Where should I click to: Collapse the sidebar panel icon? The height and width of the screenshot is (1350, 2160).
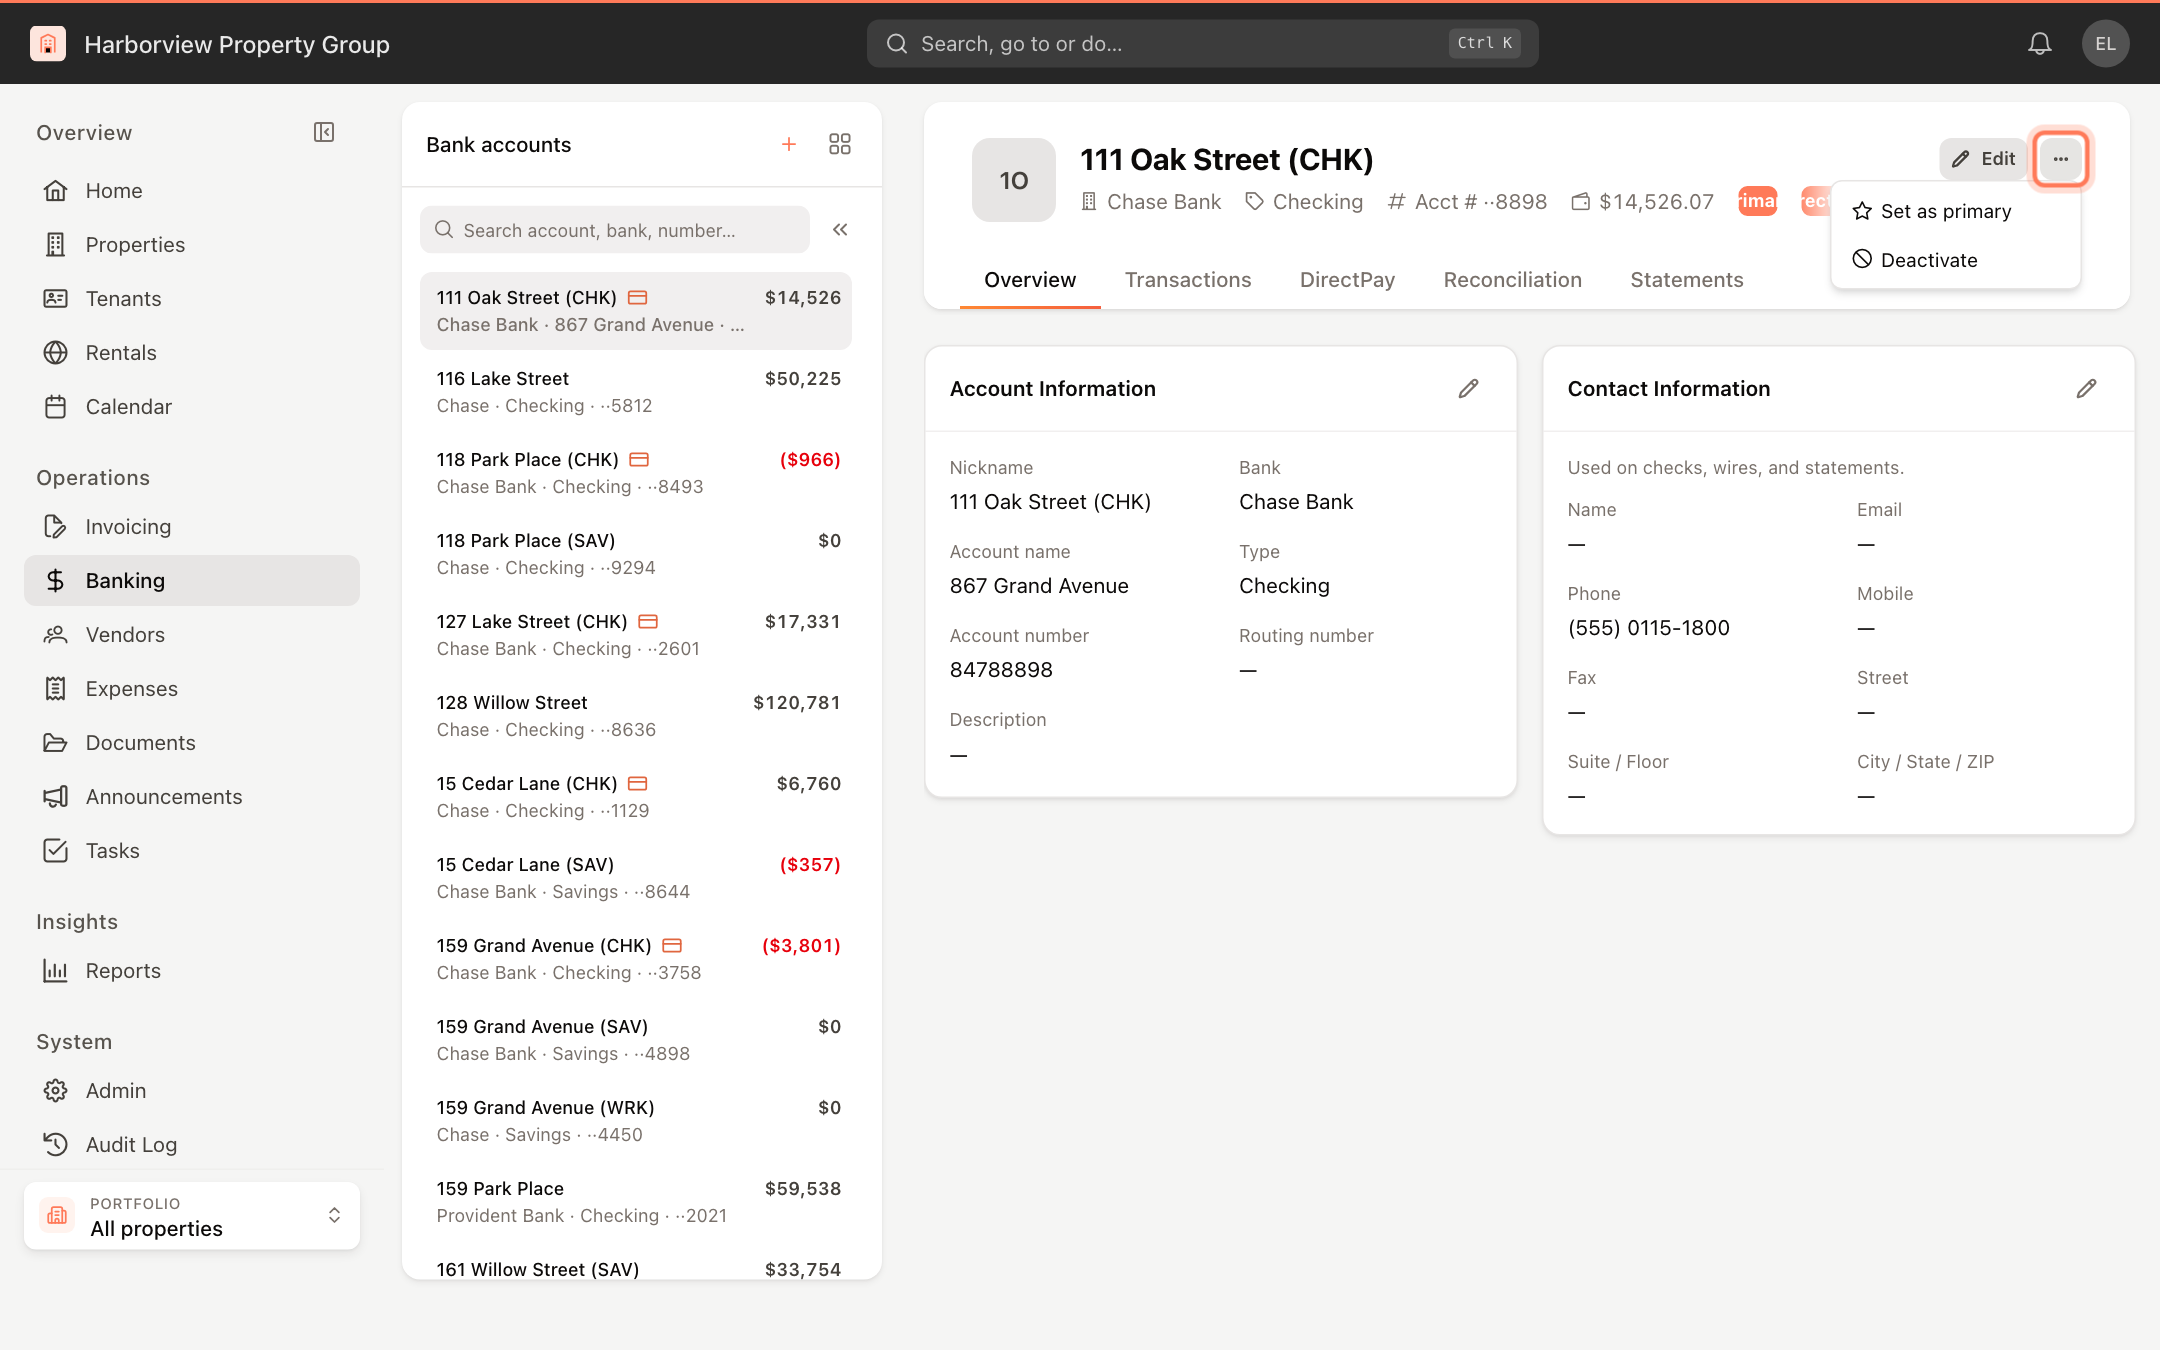pos(324,133)
